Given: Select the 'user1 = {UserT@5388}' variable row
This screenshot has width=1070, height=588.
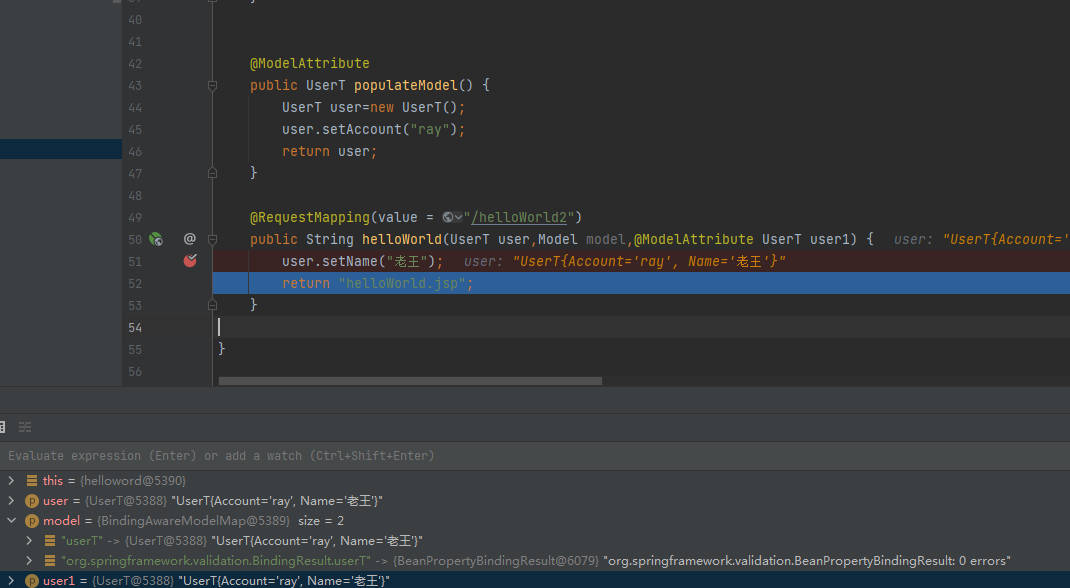Looking at the screenshot, I should [535, 580].
